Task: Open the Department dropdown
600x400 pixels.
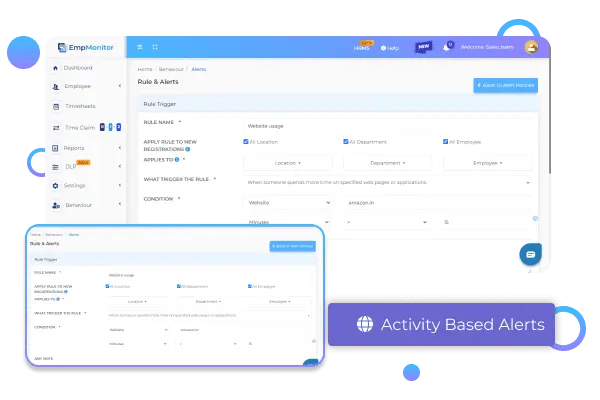Action: coord(387,163)
